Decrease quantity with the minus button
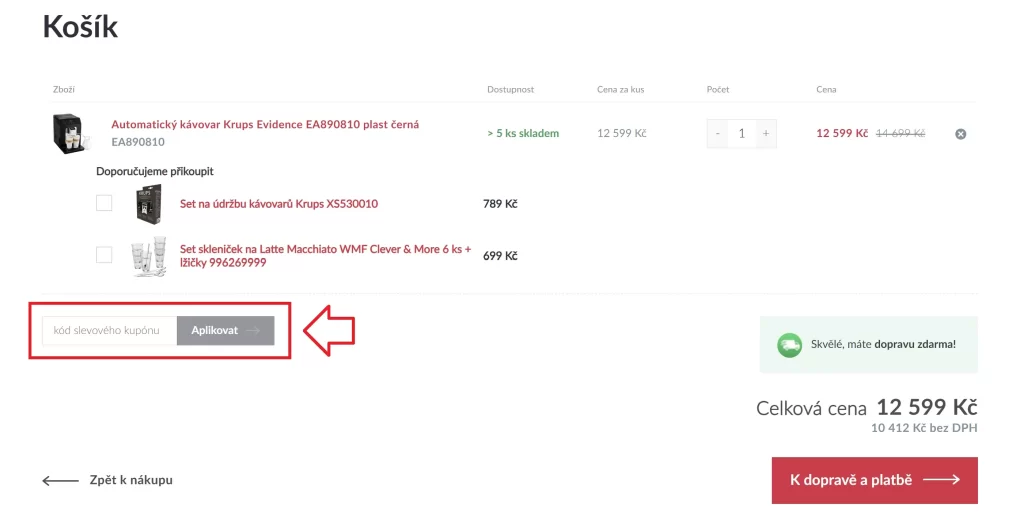The image size is (1024, 516). pyautogui.click(x=717, y=133)
